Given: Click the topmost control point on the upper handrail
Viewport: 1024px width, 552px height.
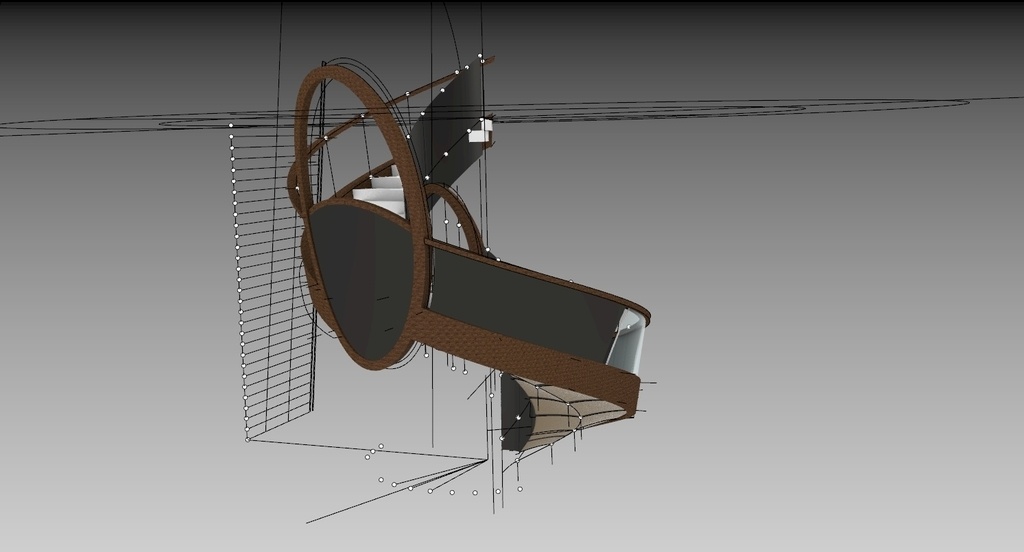Looking at the screenshot, I should (x=480, y=56).
